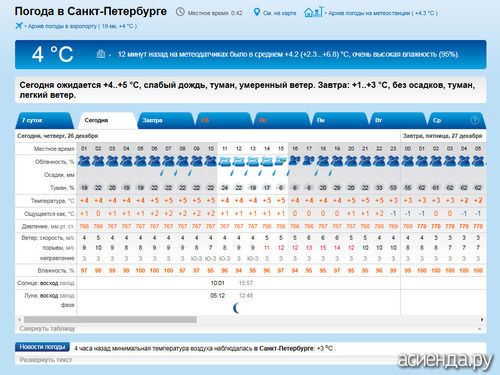Click the map pin location icon
This screenshot has height=375, width=500.
coord(256,12)
